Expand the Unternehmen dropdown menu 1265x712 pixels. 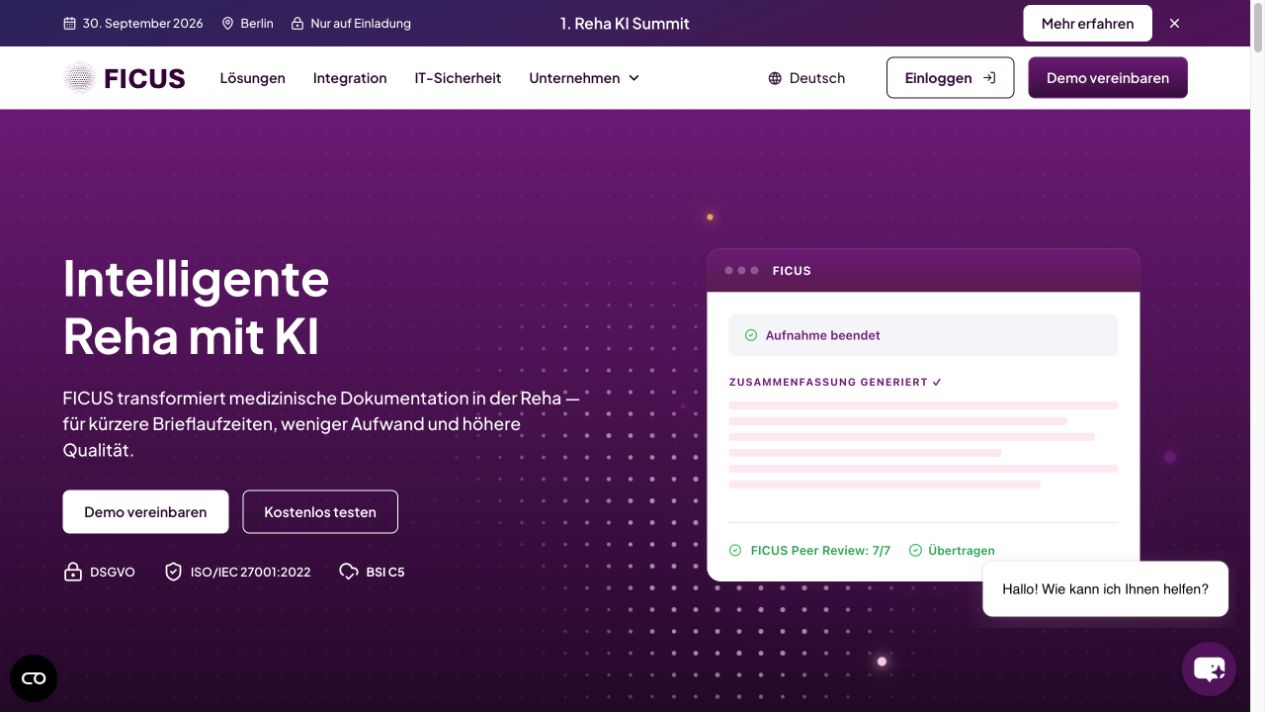click(584, 78)
